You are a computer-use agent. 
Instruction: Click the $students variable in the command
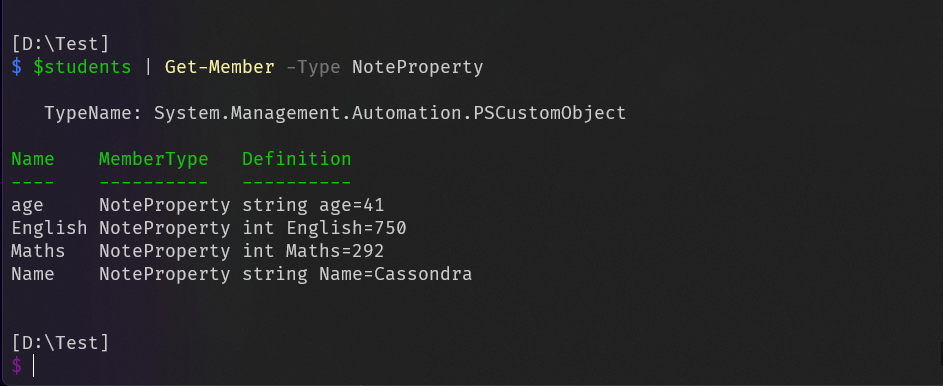coord(82,67)
